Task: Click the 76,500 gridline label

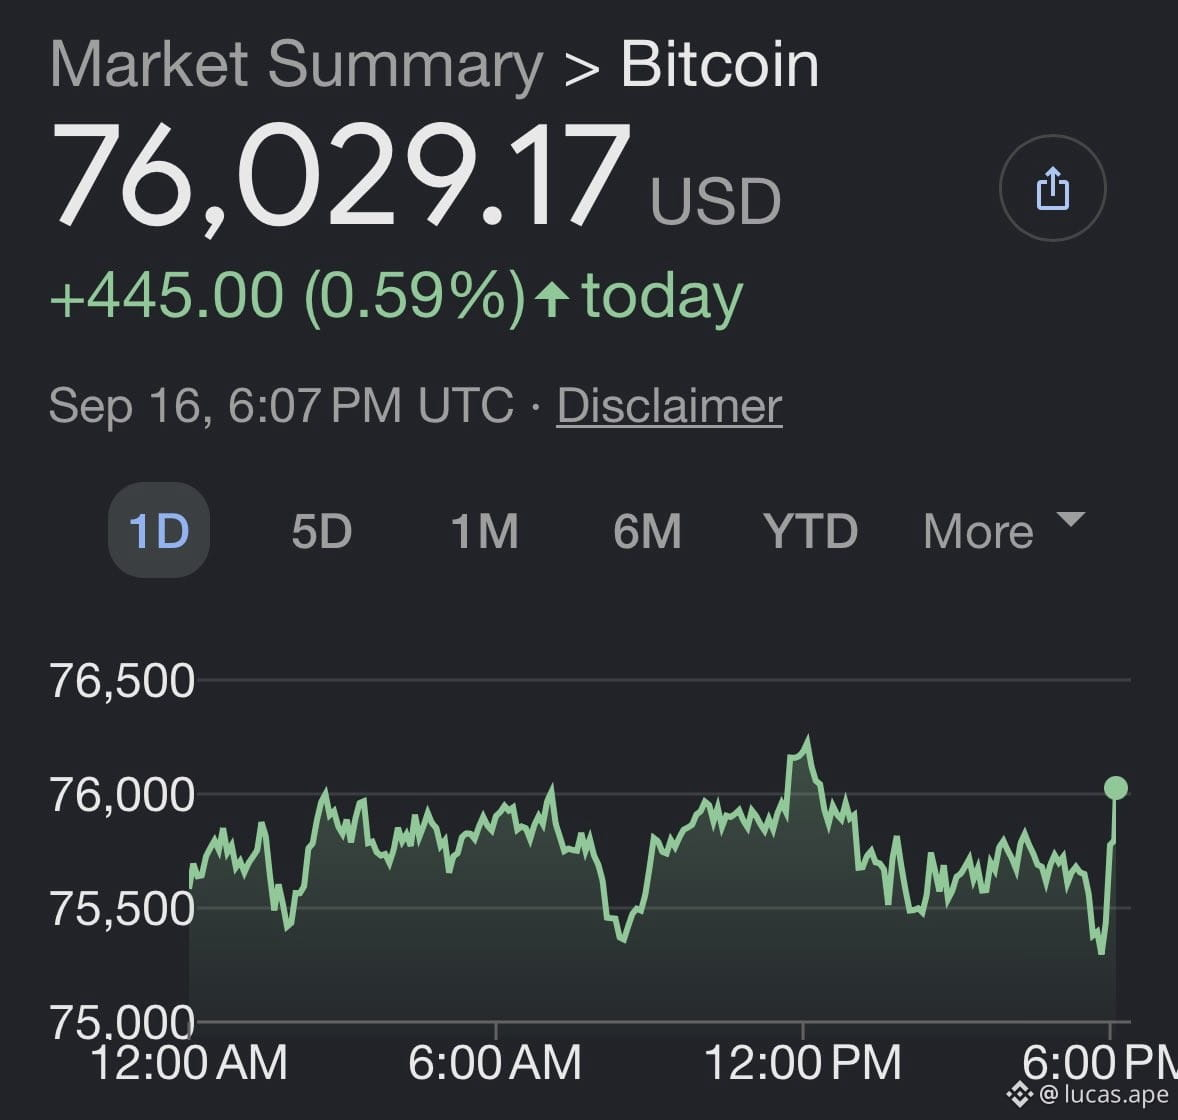Action: (122, 681)
